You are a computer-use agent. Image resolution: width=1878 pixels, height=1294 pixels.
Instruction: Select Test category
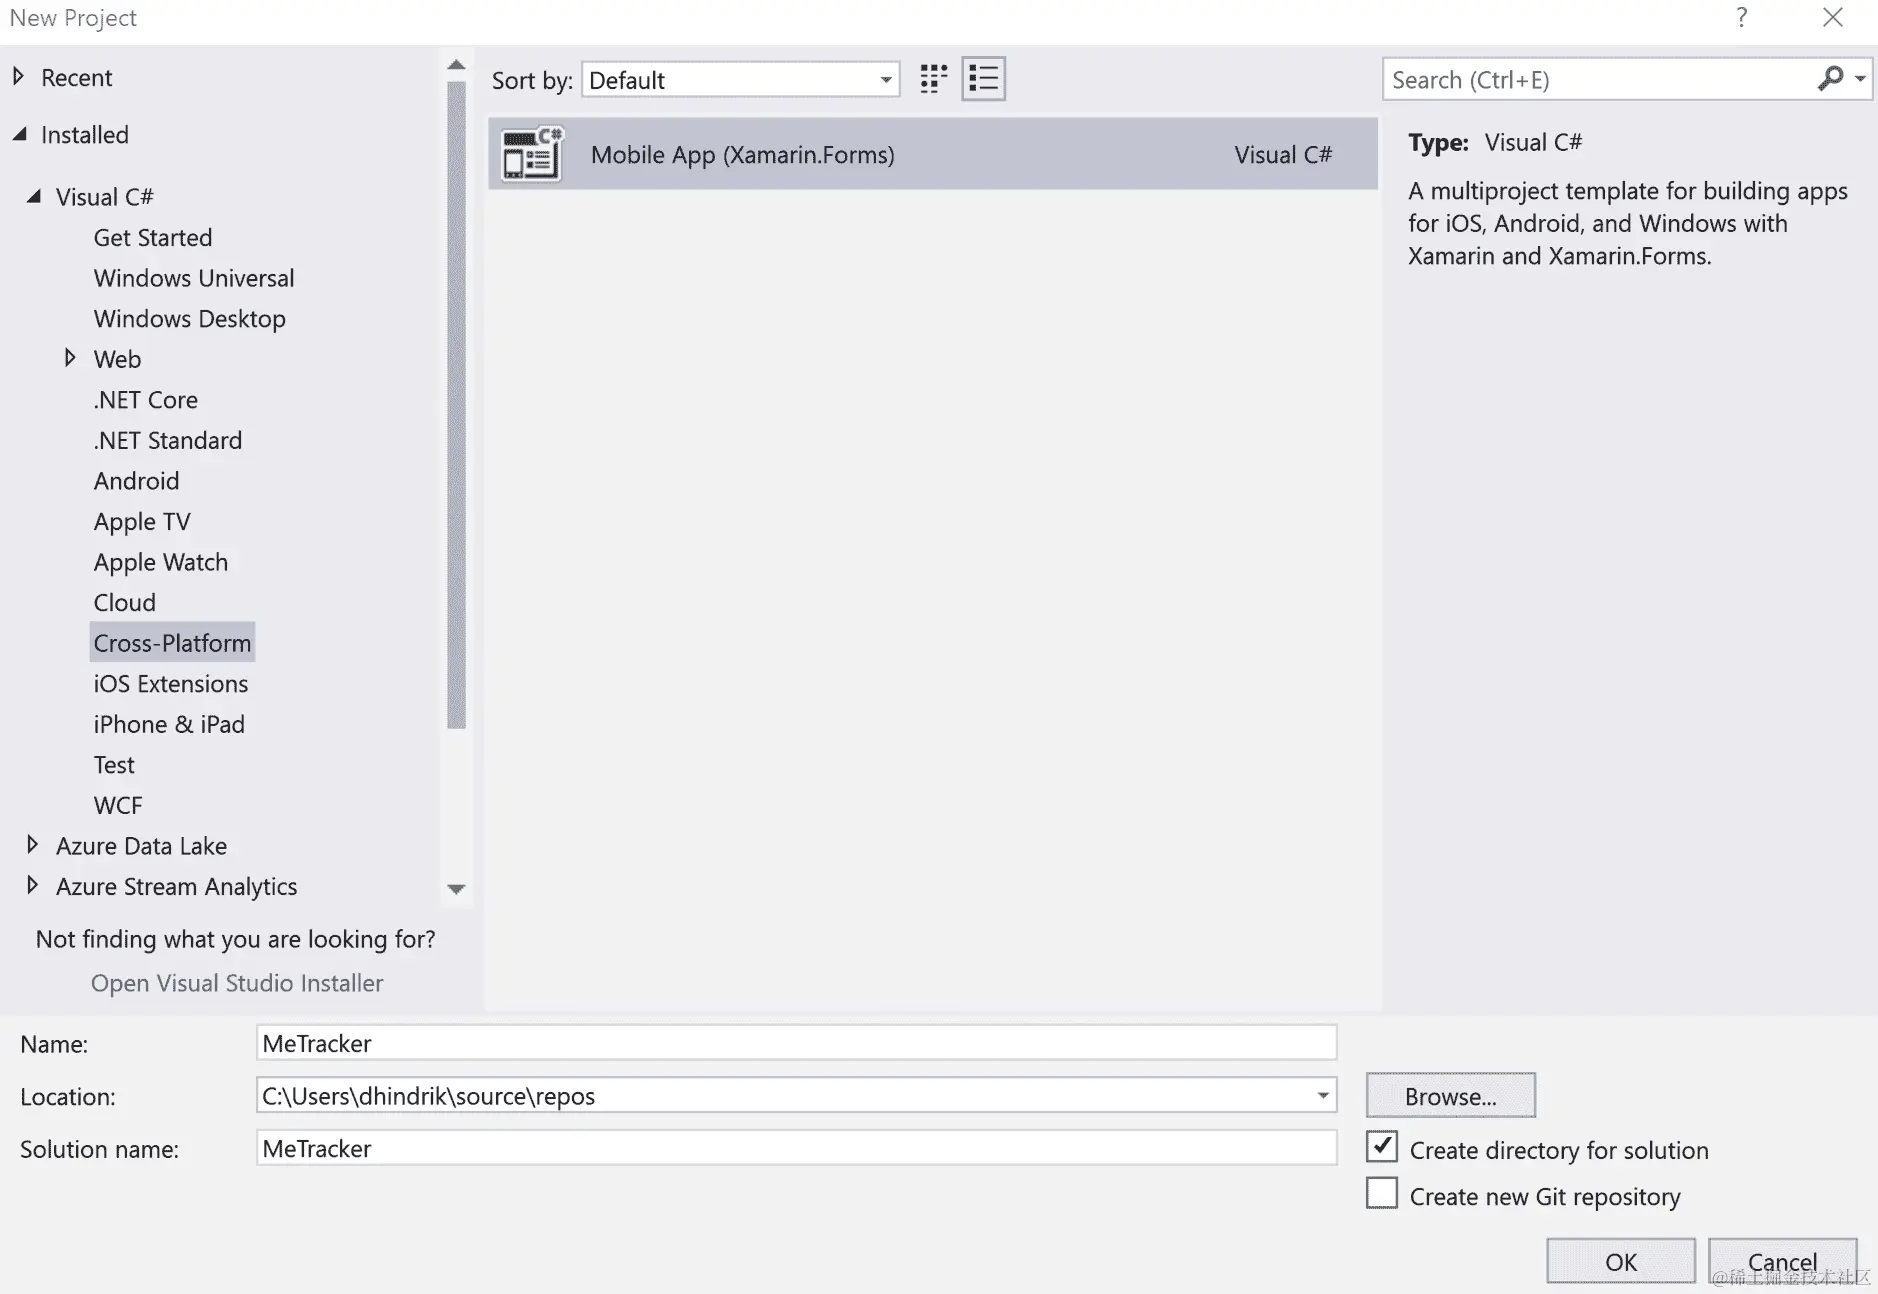click(114, 765)
